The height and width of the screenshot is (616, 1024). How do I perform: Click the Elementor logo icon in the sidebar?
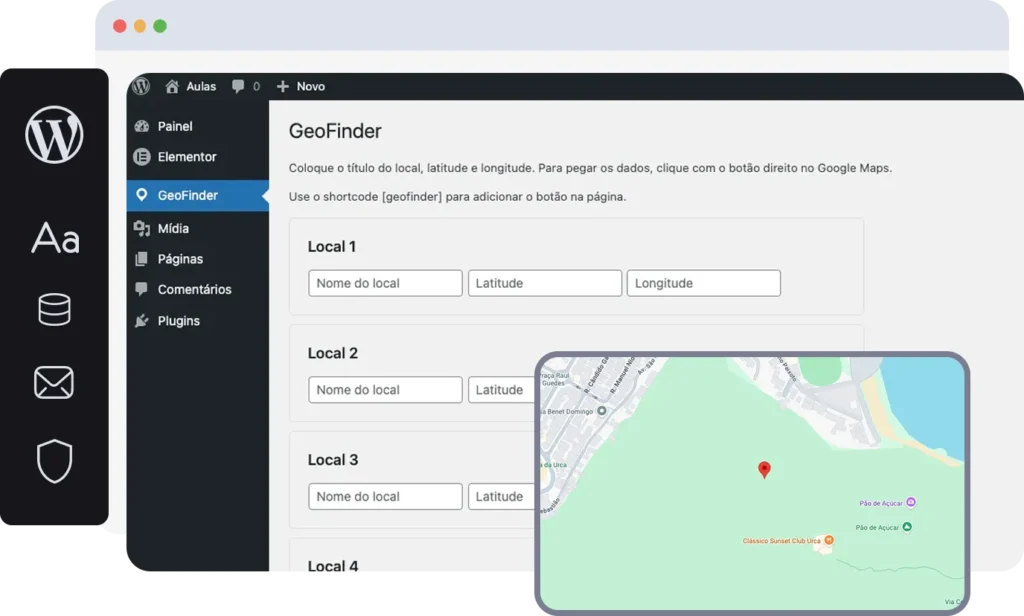(x=142, y=157)
